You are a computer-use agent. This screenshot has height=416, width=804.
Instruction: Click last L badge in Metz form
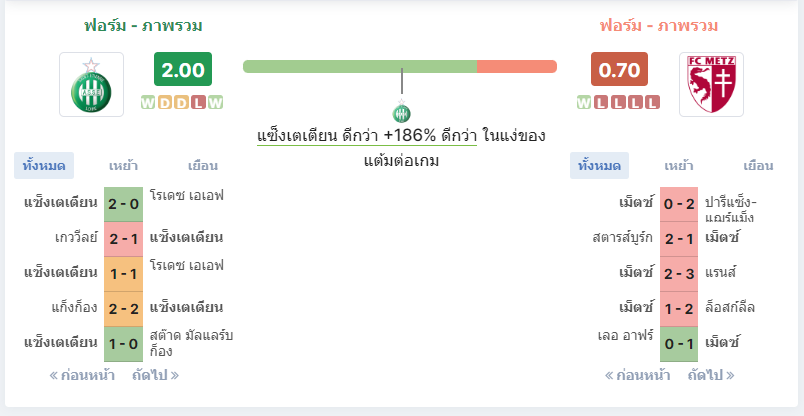click(652, 103)
